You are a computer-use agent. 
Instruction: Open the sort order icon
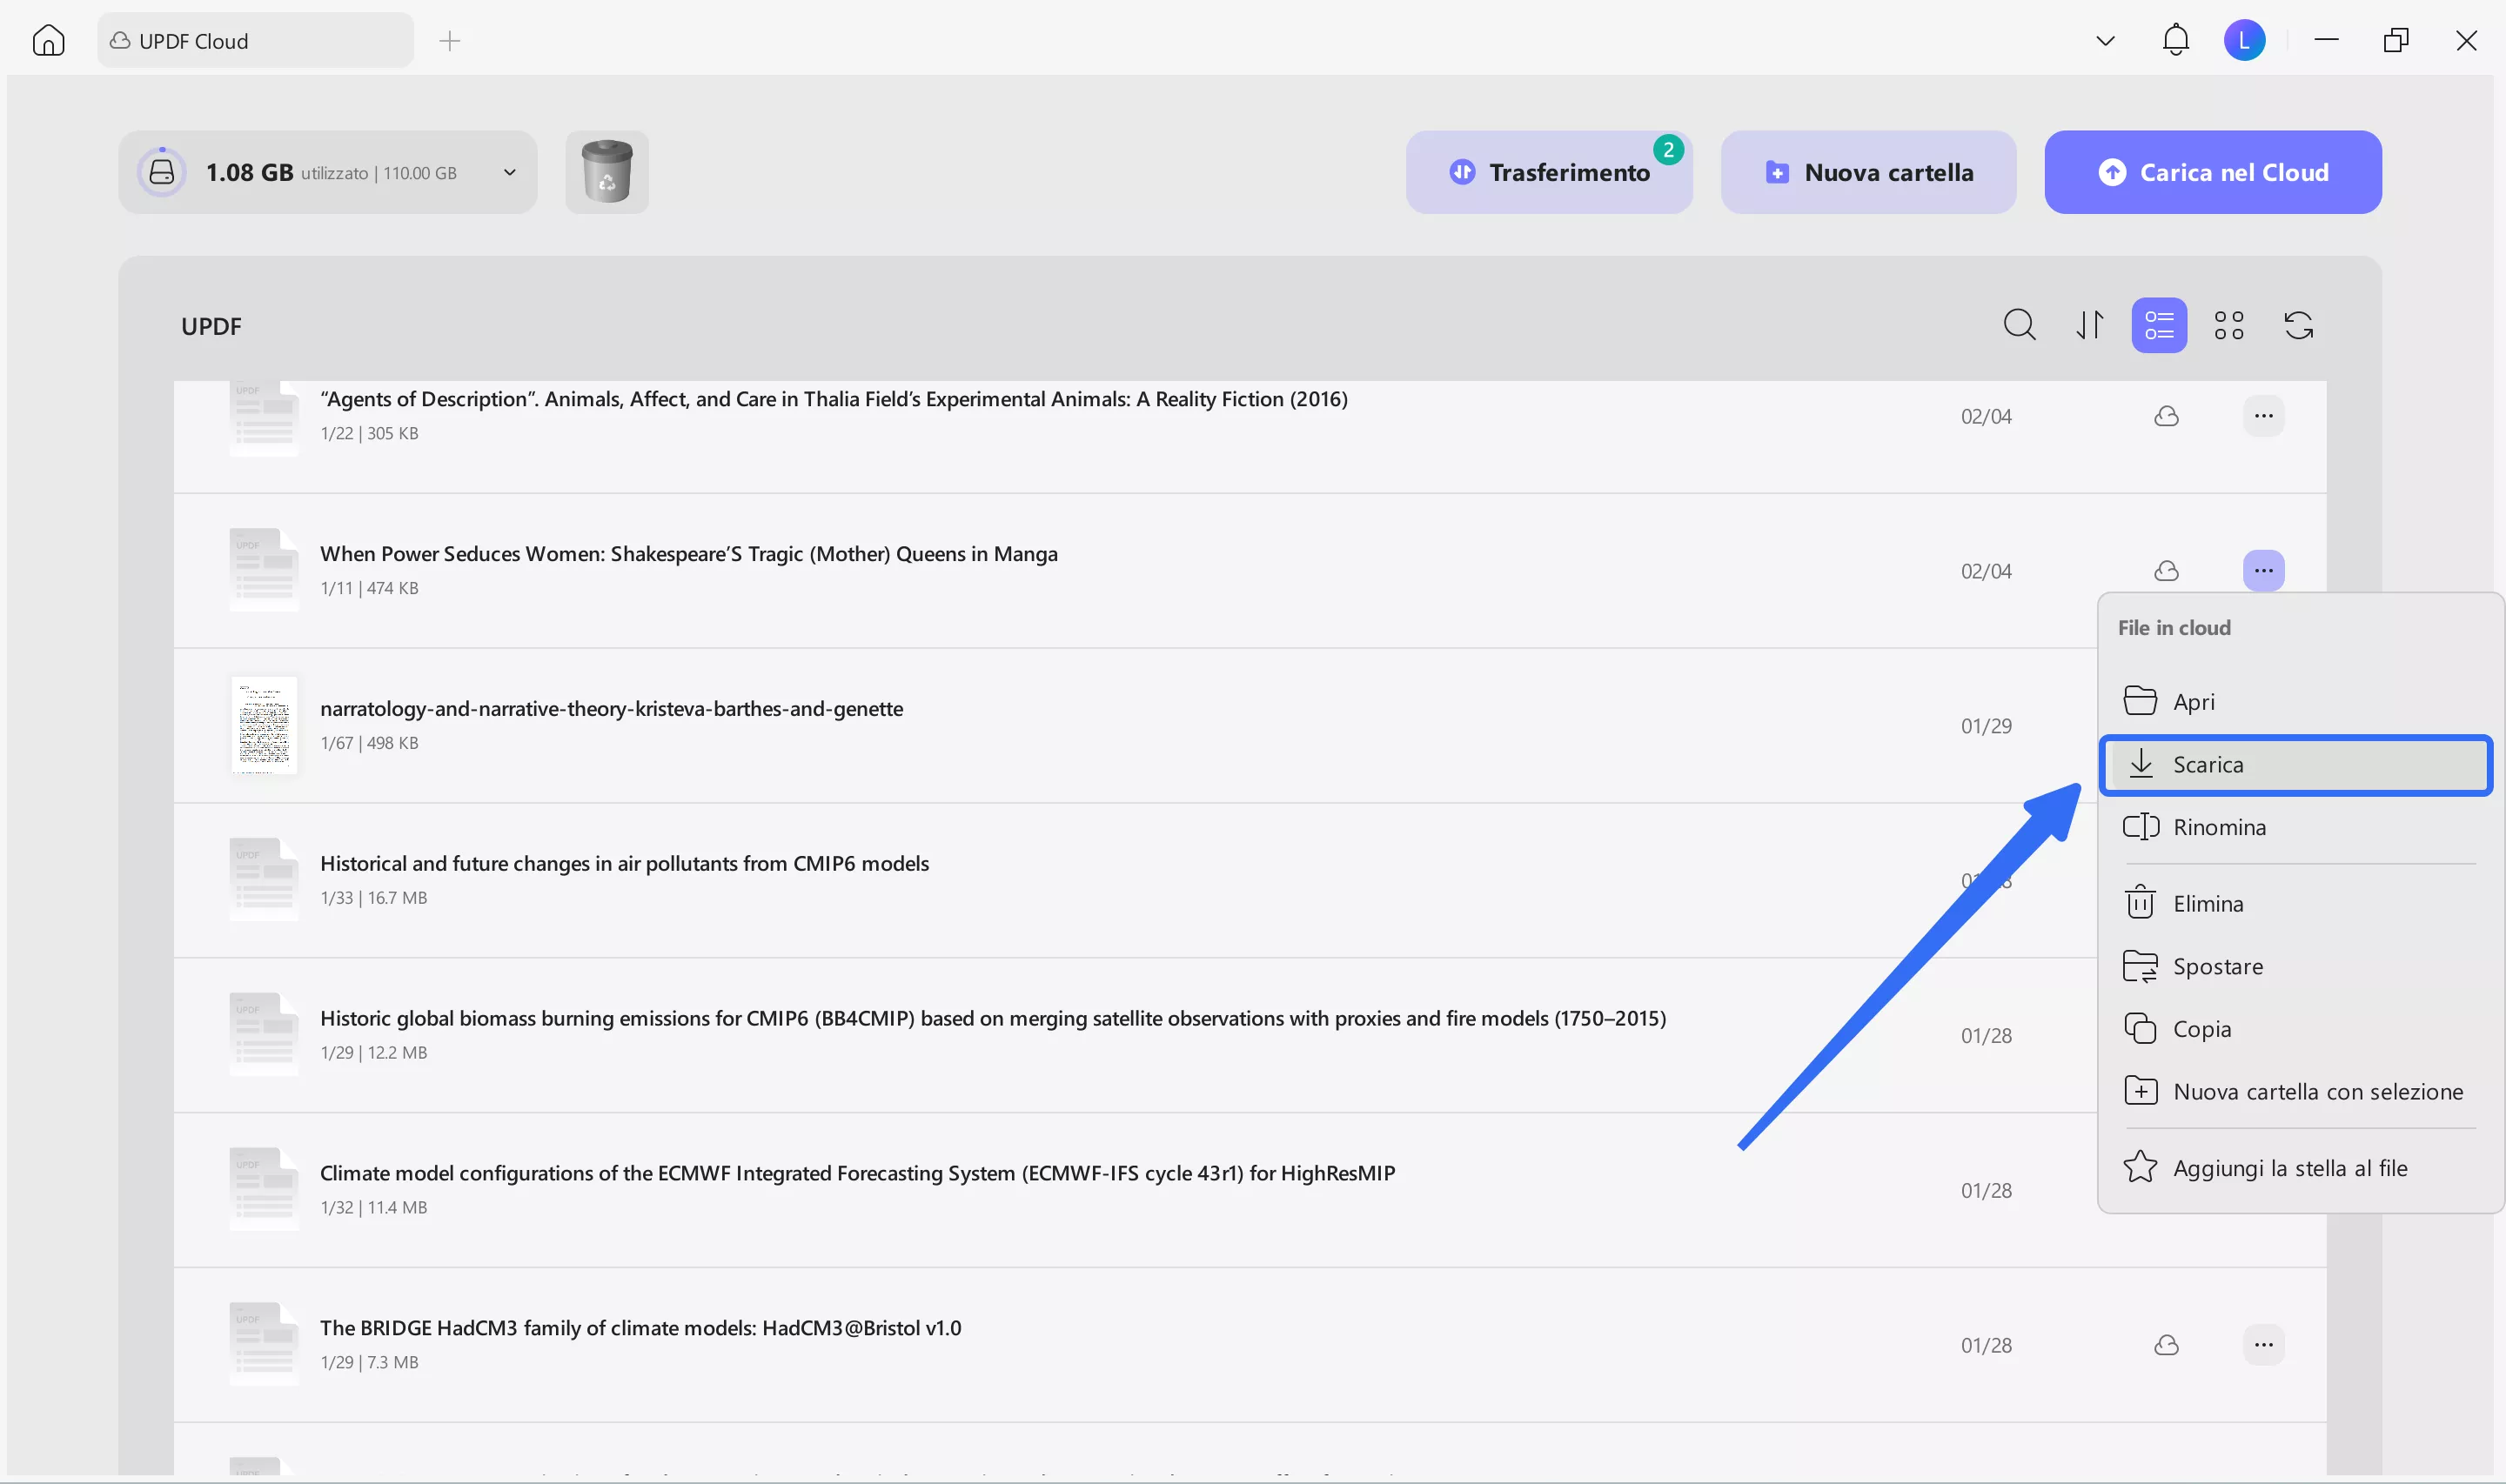click(2089, 325)
